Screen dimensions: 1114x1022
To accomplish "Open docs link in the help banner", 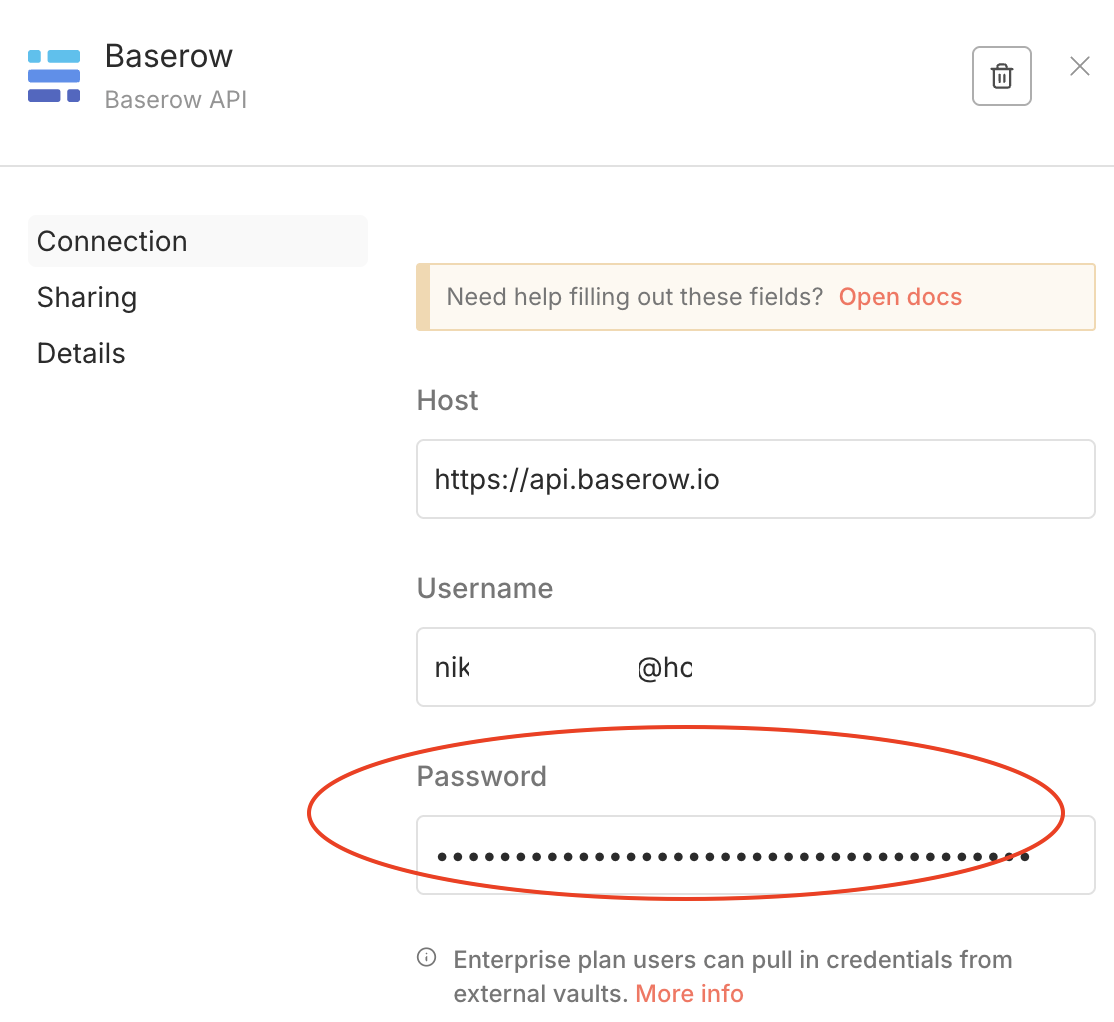I will pyautogui.click(x=900, y=297).
